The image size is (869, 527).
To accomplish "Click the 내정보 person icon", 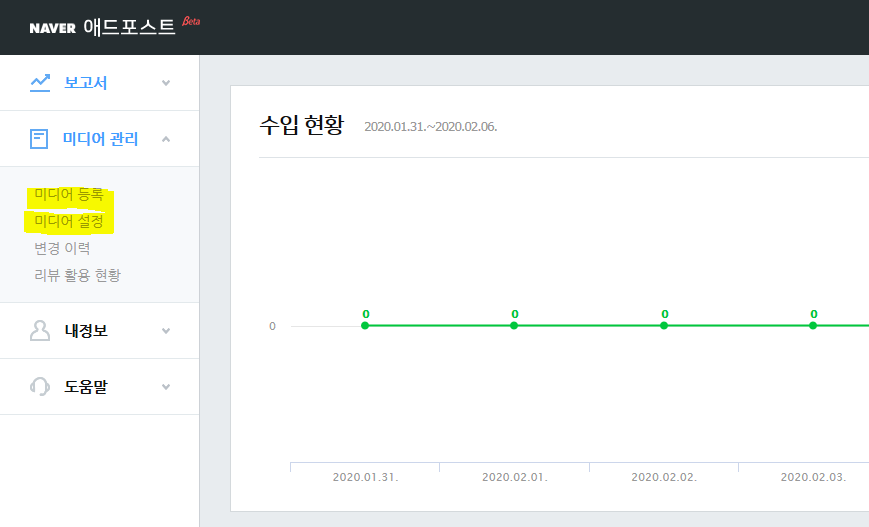I will (x=39, y=331).
